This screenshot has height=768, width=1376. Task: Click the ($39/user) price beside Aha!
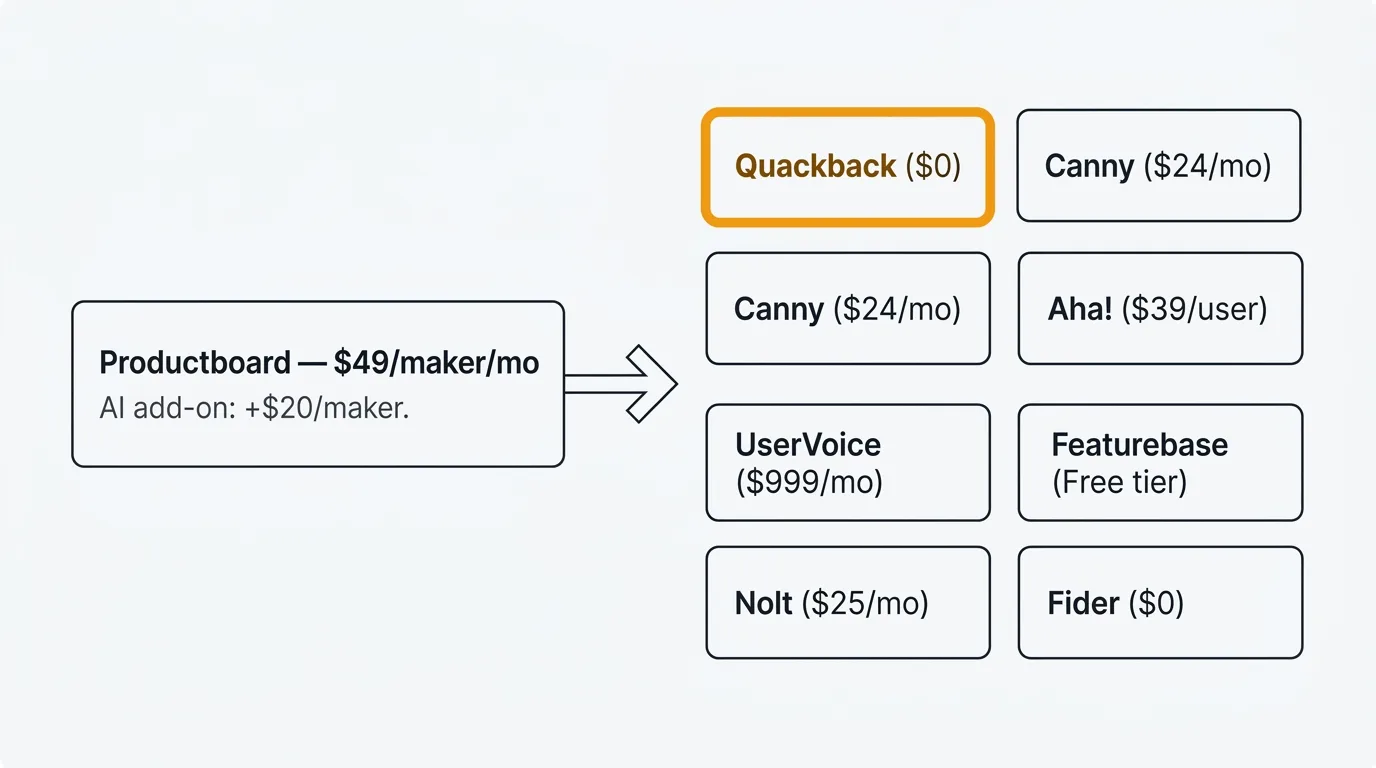coord(1194,309)
